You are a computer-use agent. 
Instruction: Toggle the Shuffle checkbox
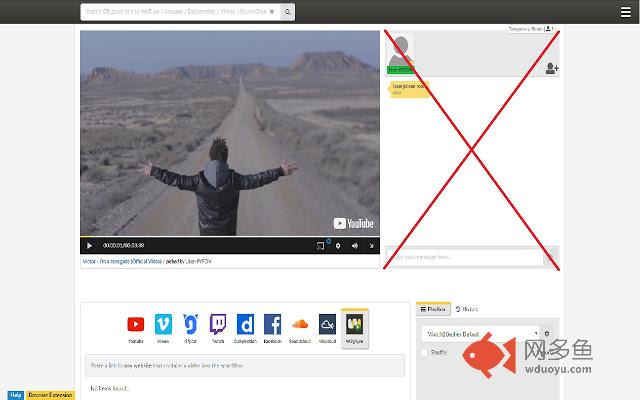click(x=425, y=352)
